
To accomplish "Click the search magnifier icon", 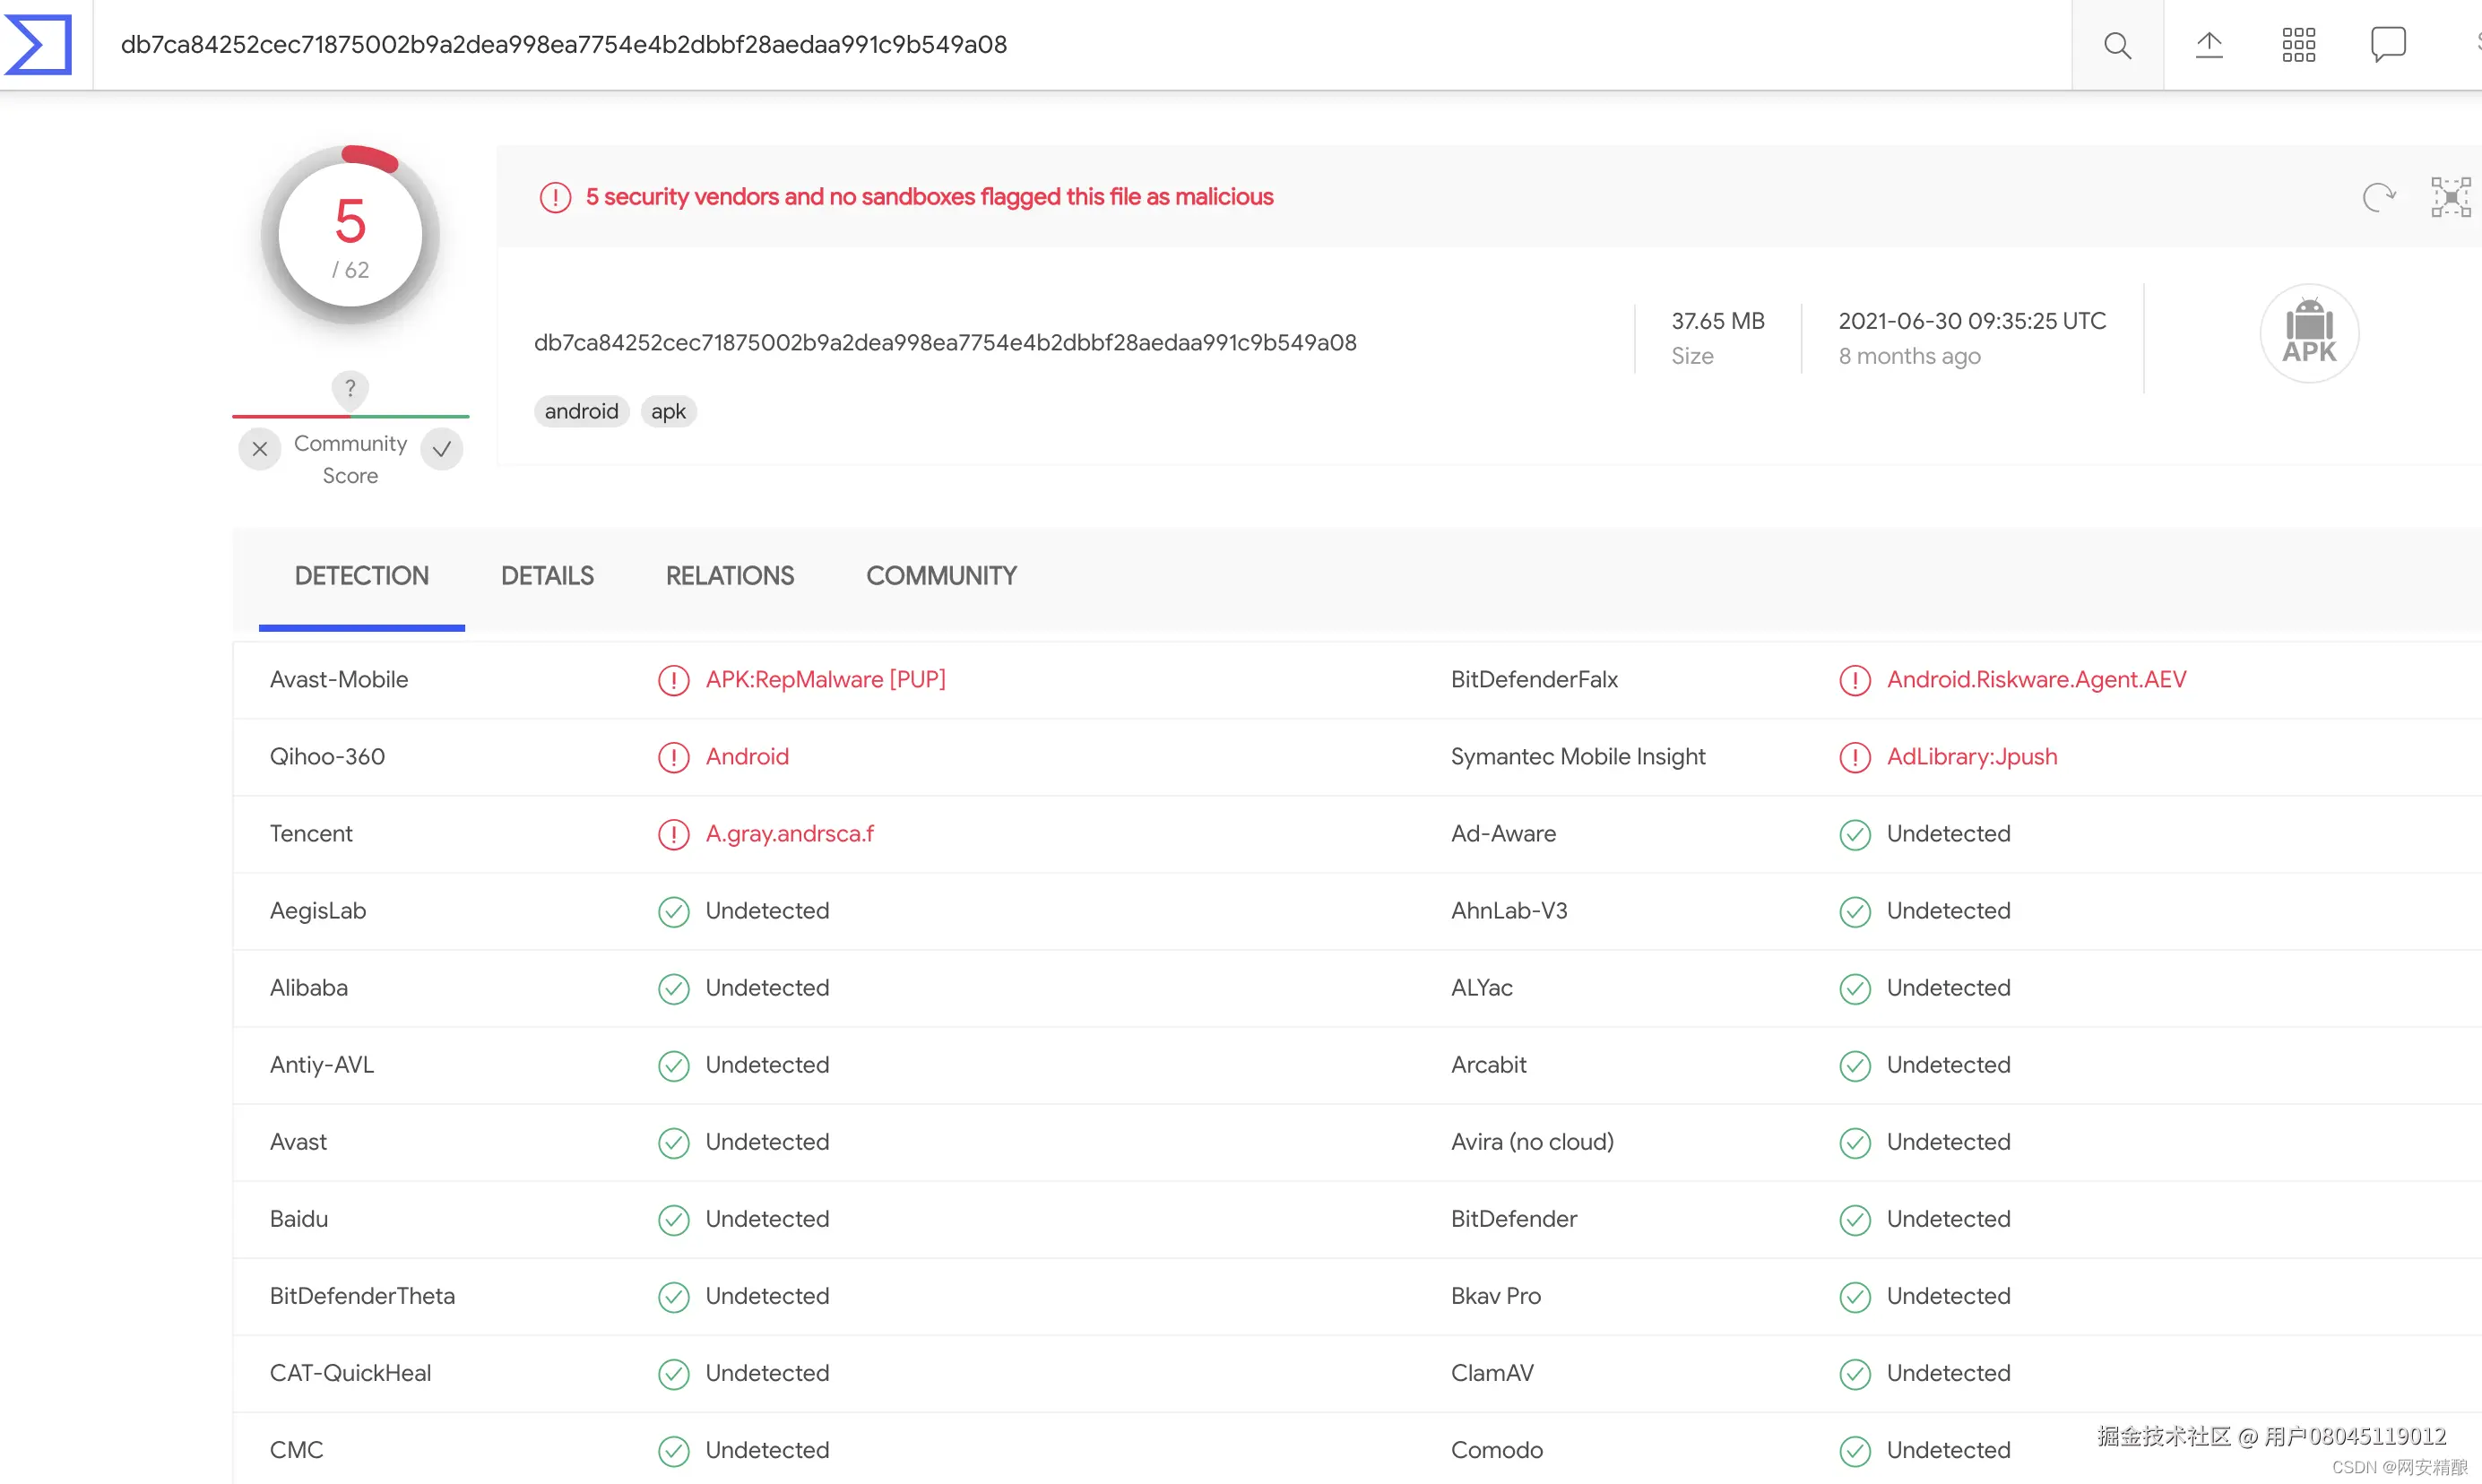I will tap(2117, 45).
